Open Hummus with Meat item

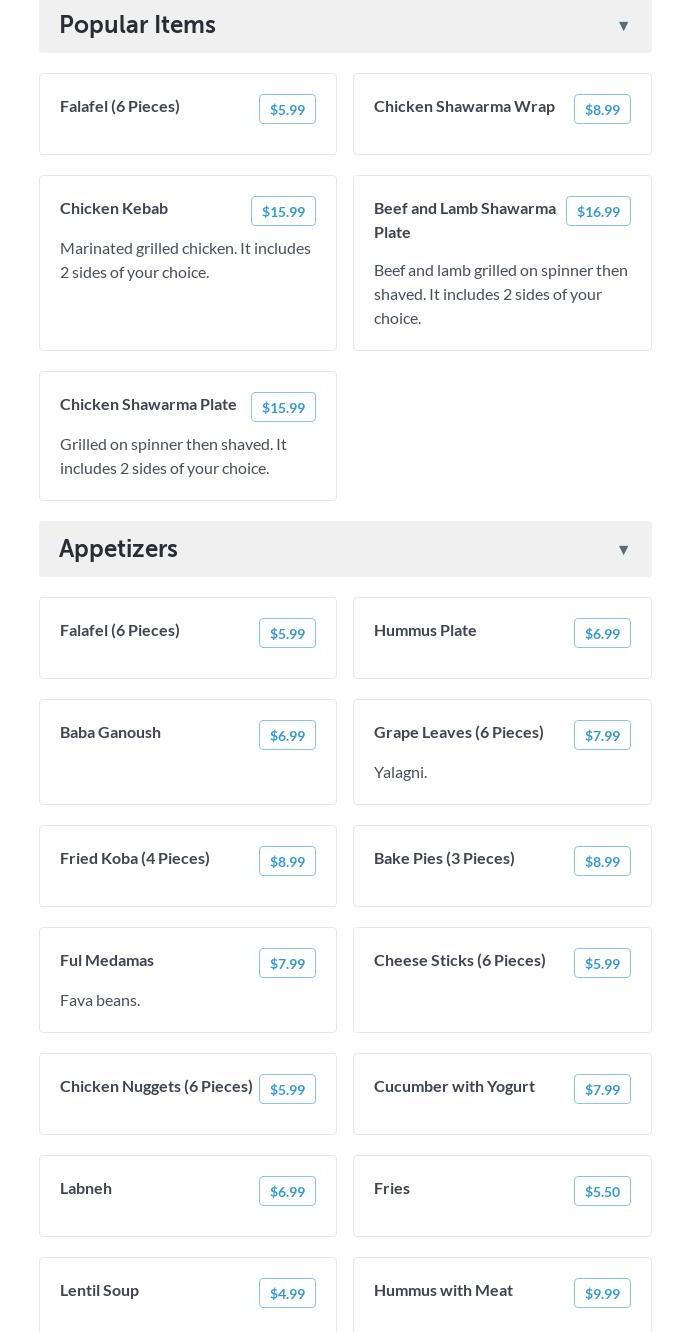(x=443, y=1291)
